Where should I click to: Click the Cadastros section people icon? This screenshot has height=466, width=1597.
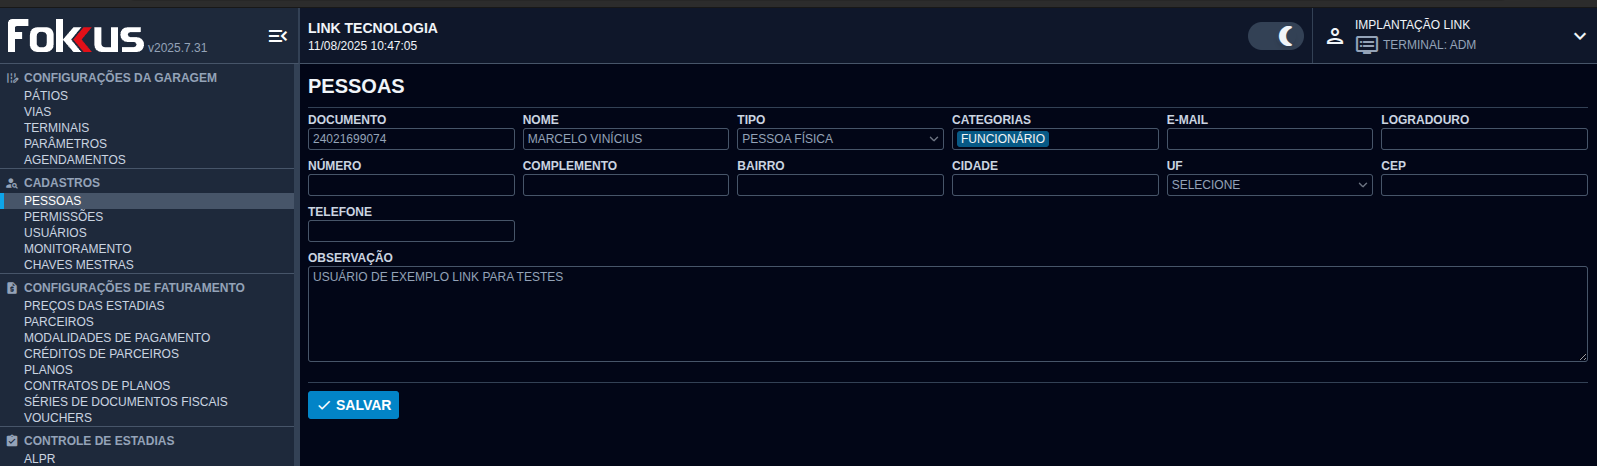pyautogui.click(x=12, y=183)
